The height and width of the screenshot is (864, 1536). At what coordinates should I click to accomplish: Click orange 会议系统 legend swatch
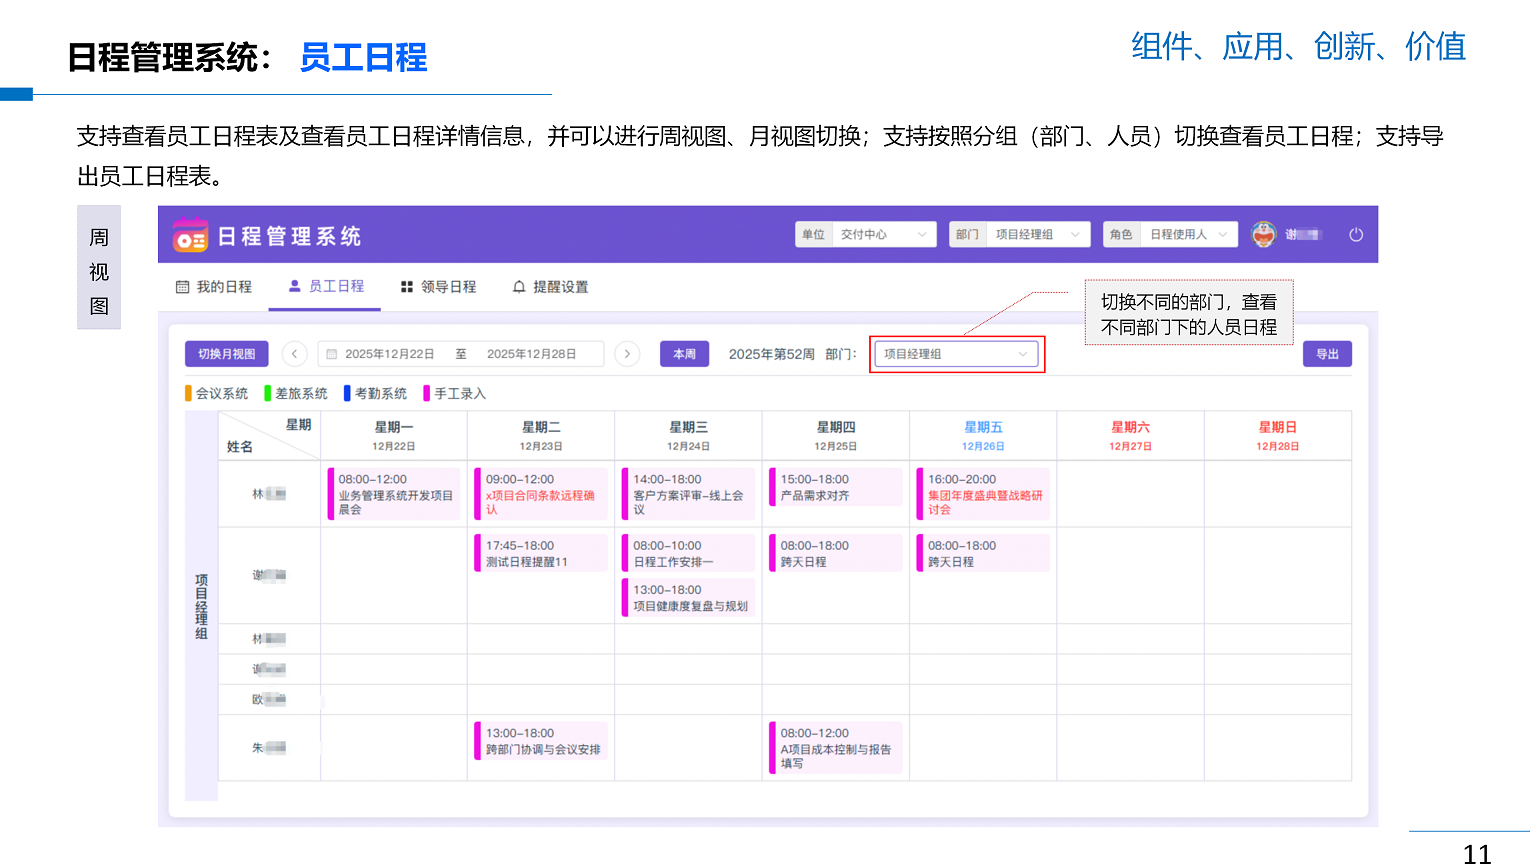click(188, 394)
